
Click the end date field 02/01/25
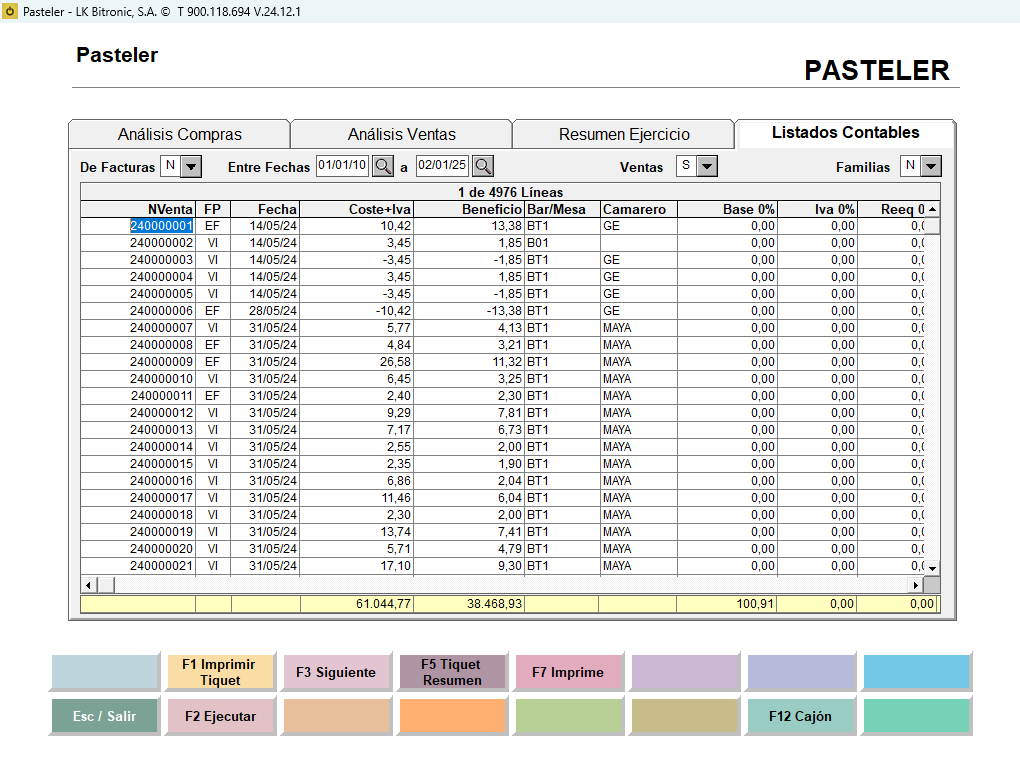[442, 165]
